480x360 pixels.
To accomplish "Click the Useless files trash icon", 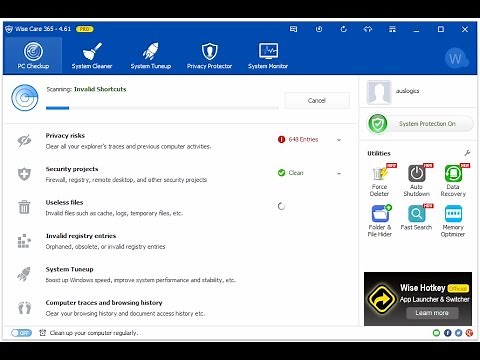I will (x=24, y=207).
